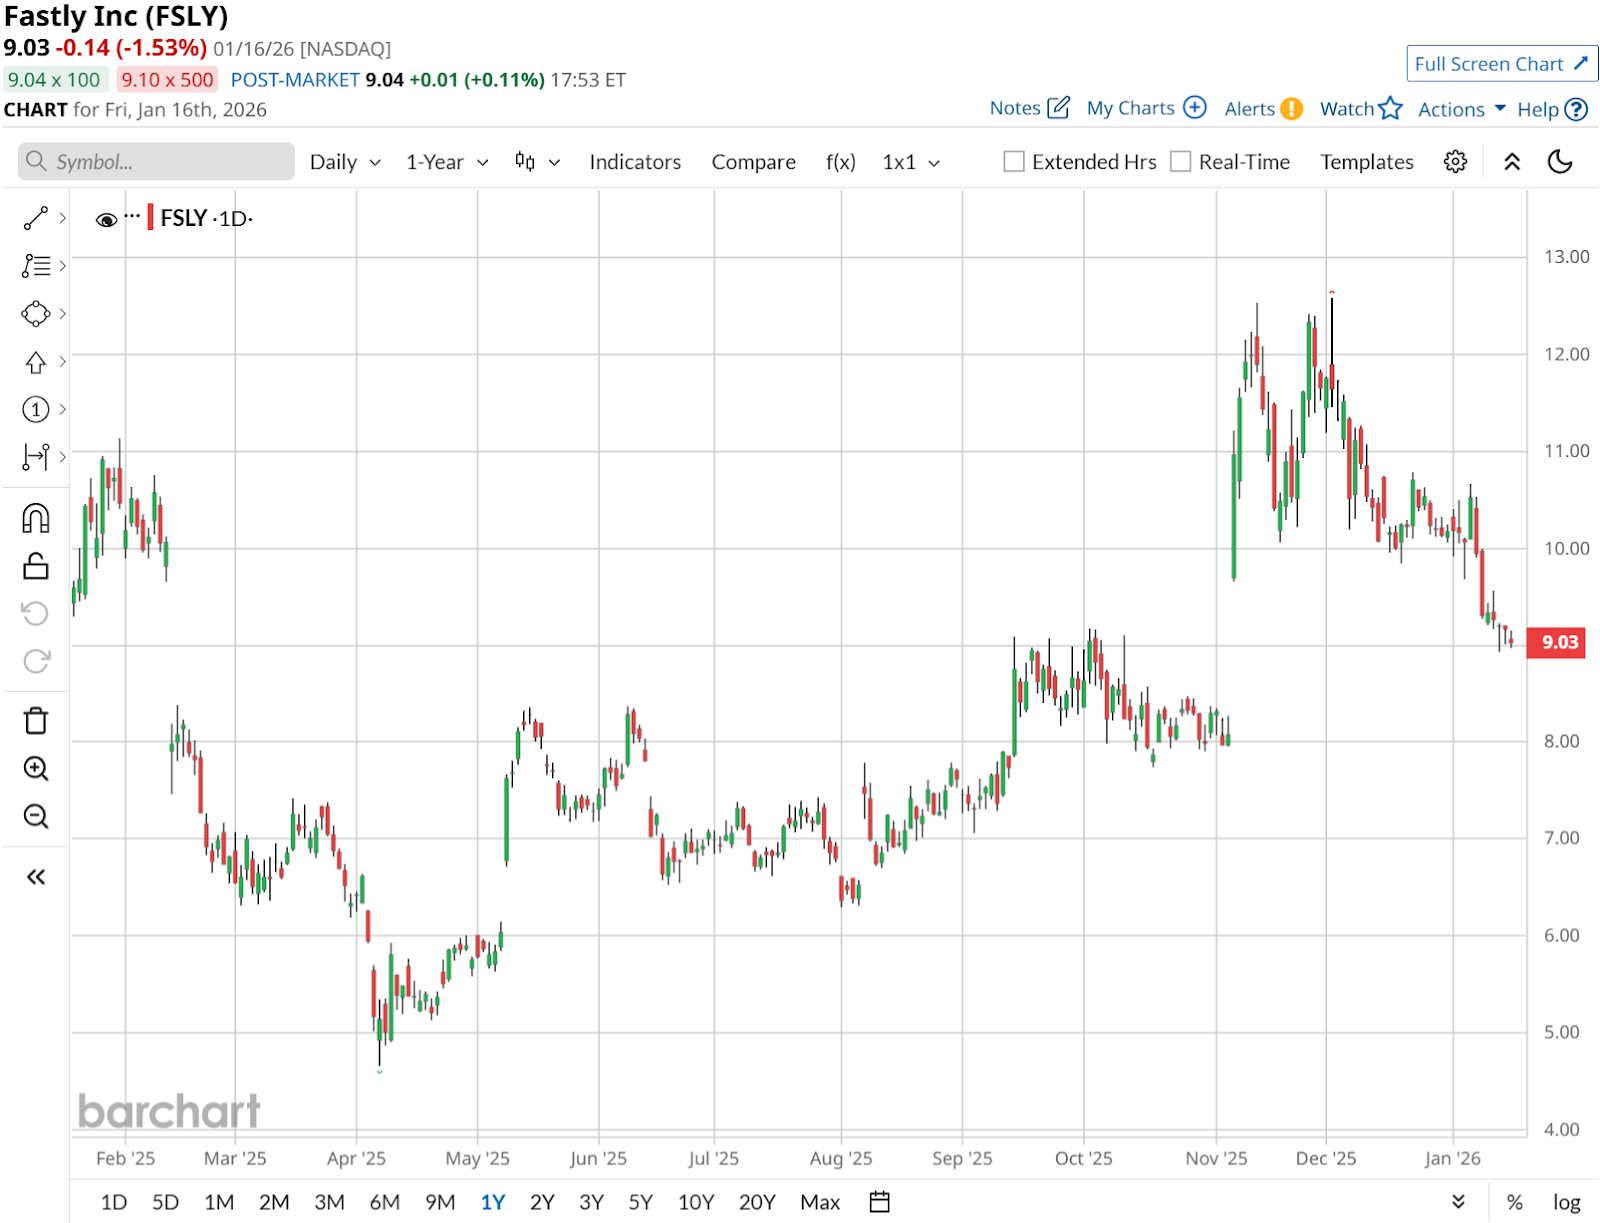
Task: Click the FSLY red series color marker
Action: [x=150, y=217]
